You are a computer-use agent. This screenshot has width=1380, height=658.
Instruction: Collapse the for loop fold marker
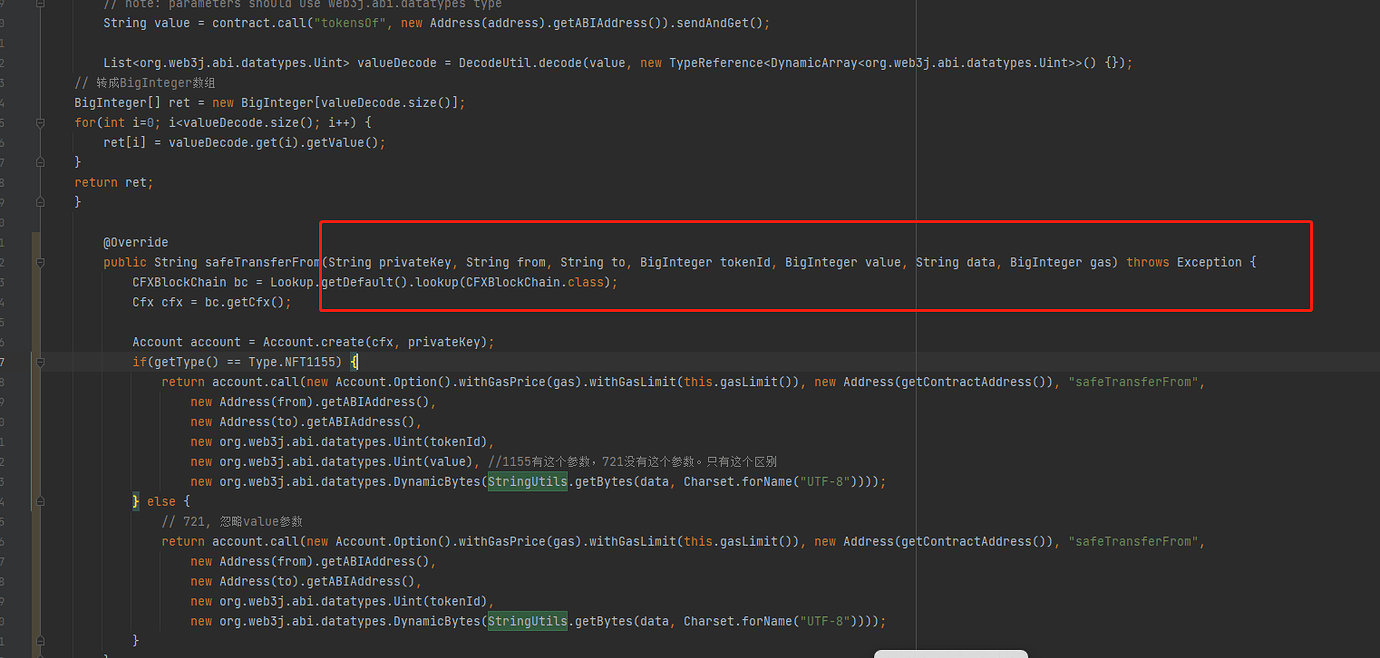click(40, 123)
